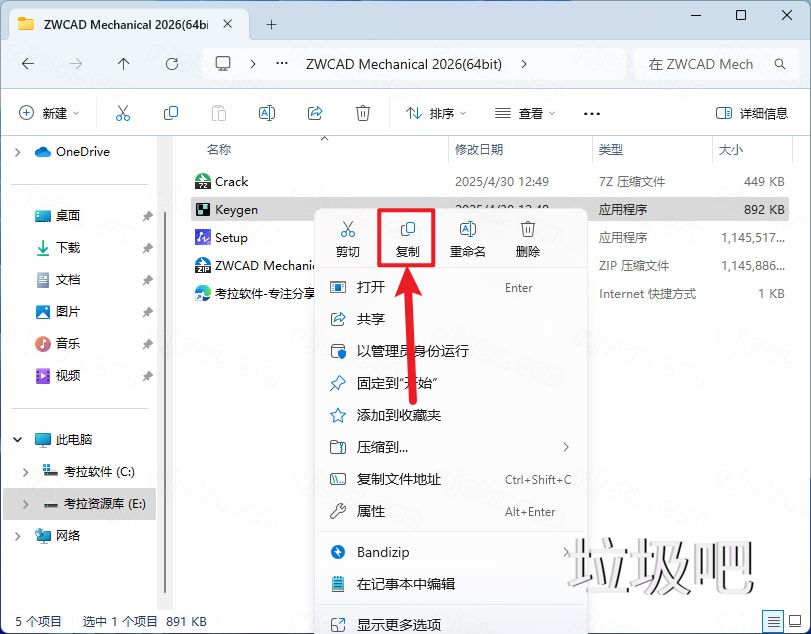Open the 排序 sort dropdown
Viewport: 811px width, 634px height.
[x=435, y=113]
